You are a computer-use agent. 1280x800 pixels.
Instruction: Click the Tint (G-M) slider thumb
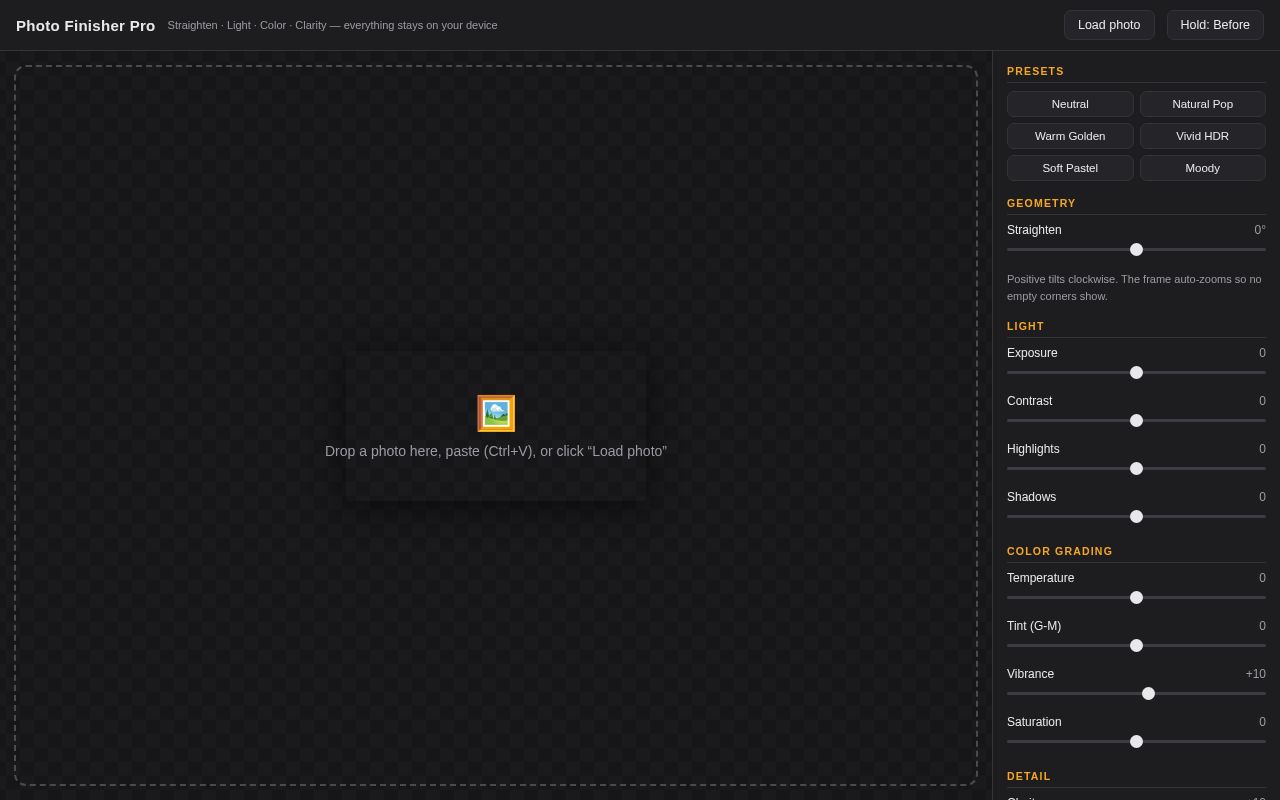[x=1136, y=645]
